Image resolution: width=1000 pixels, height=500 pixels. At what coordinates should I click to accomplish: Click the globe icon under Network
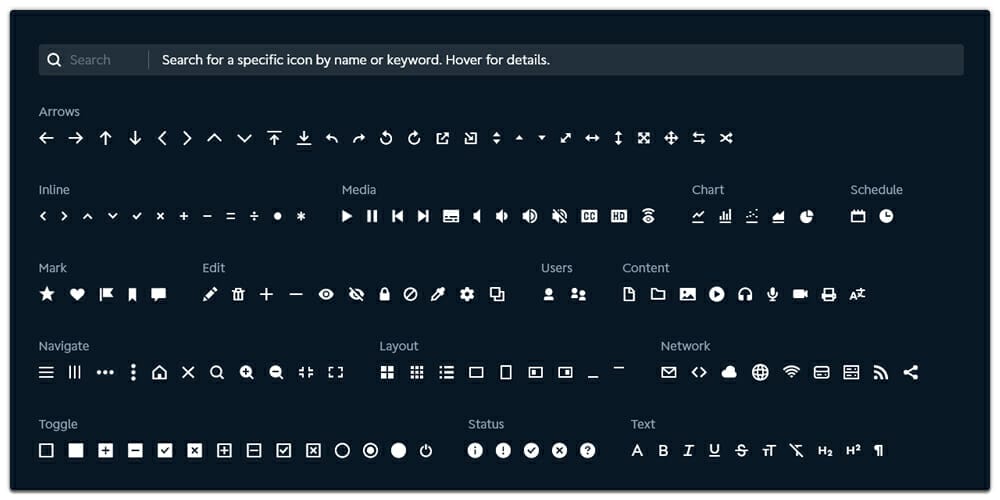point(760,372)
